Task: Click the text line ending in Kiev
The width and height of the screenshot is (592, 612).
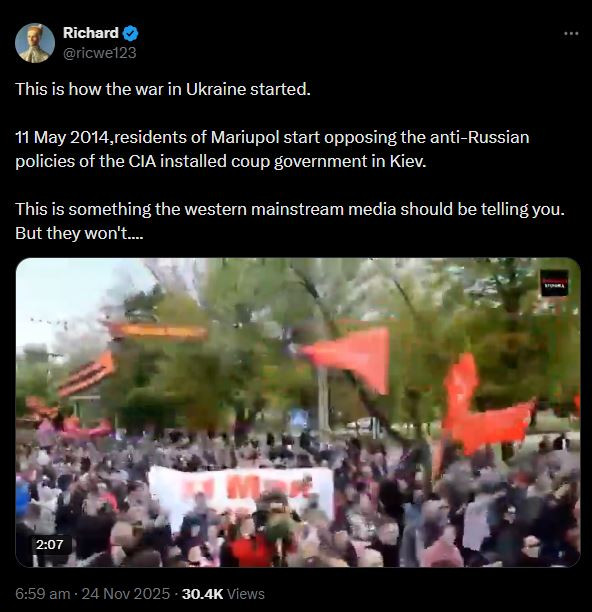Action: [x=221, y=161]
